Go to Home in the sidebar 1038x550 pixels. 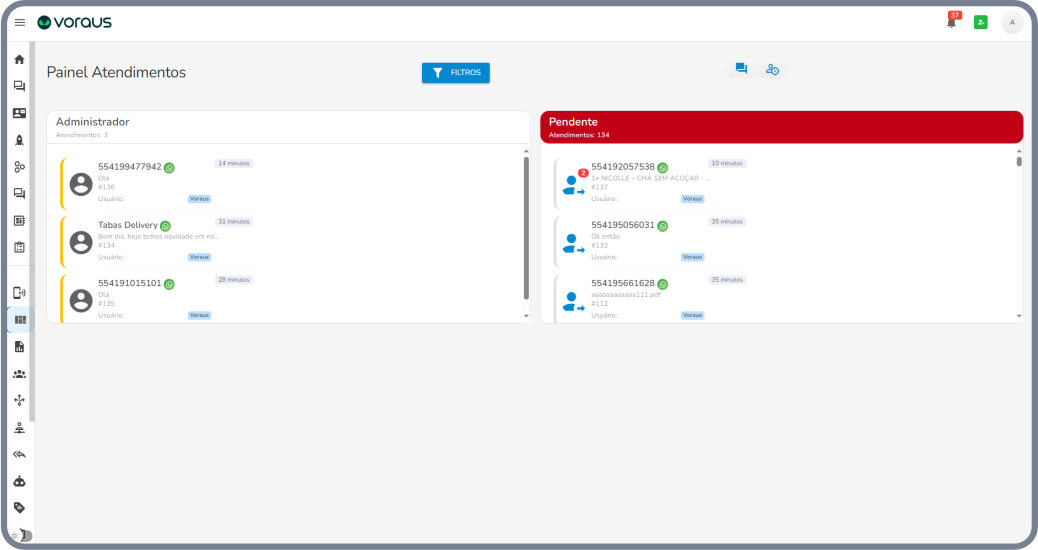tap(19, 59)
